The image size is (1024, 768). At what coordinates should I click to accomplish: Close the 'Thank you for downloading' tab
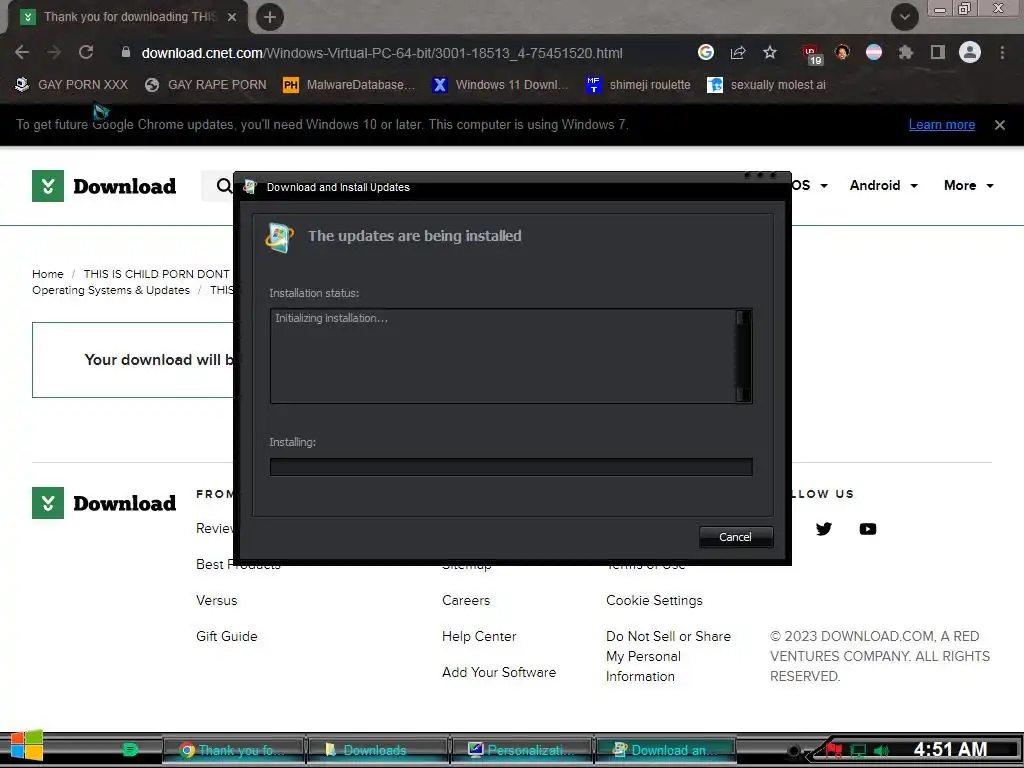click(232, 17)
